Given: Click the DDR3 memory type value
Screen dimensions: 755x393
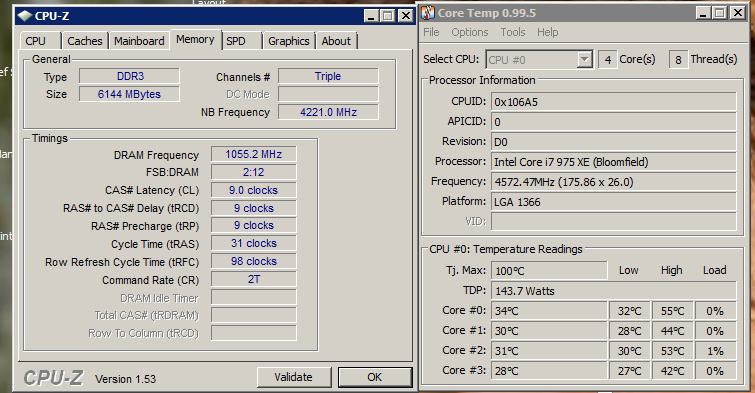Looking at the screenshot, I should coord(130,76).
